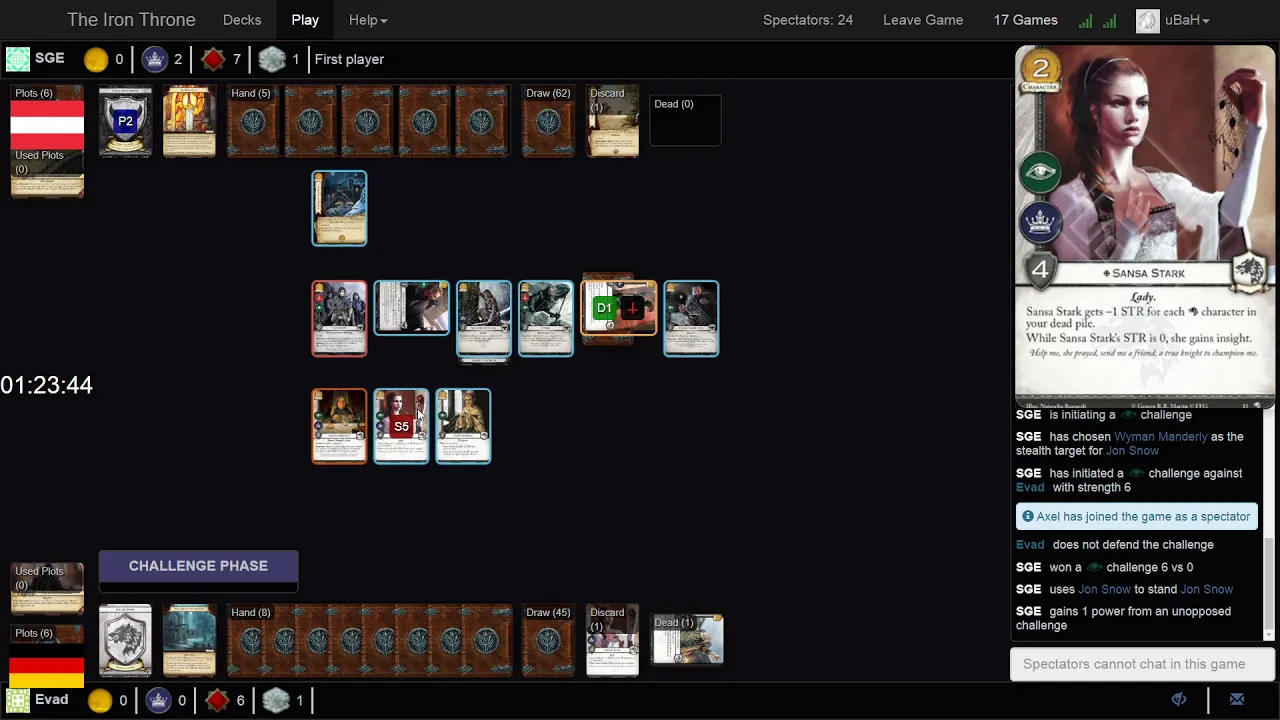Click the Wyman Manderly link in chat
This screenshot has width=1280, height=720.
point(1160,437)
